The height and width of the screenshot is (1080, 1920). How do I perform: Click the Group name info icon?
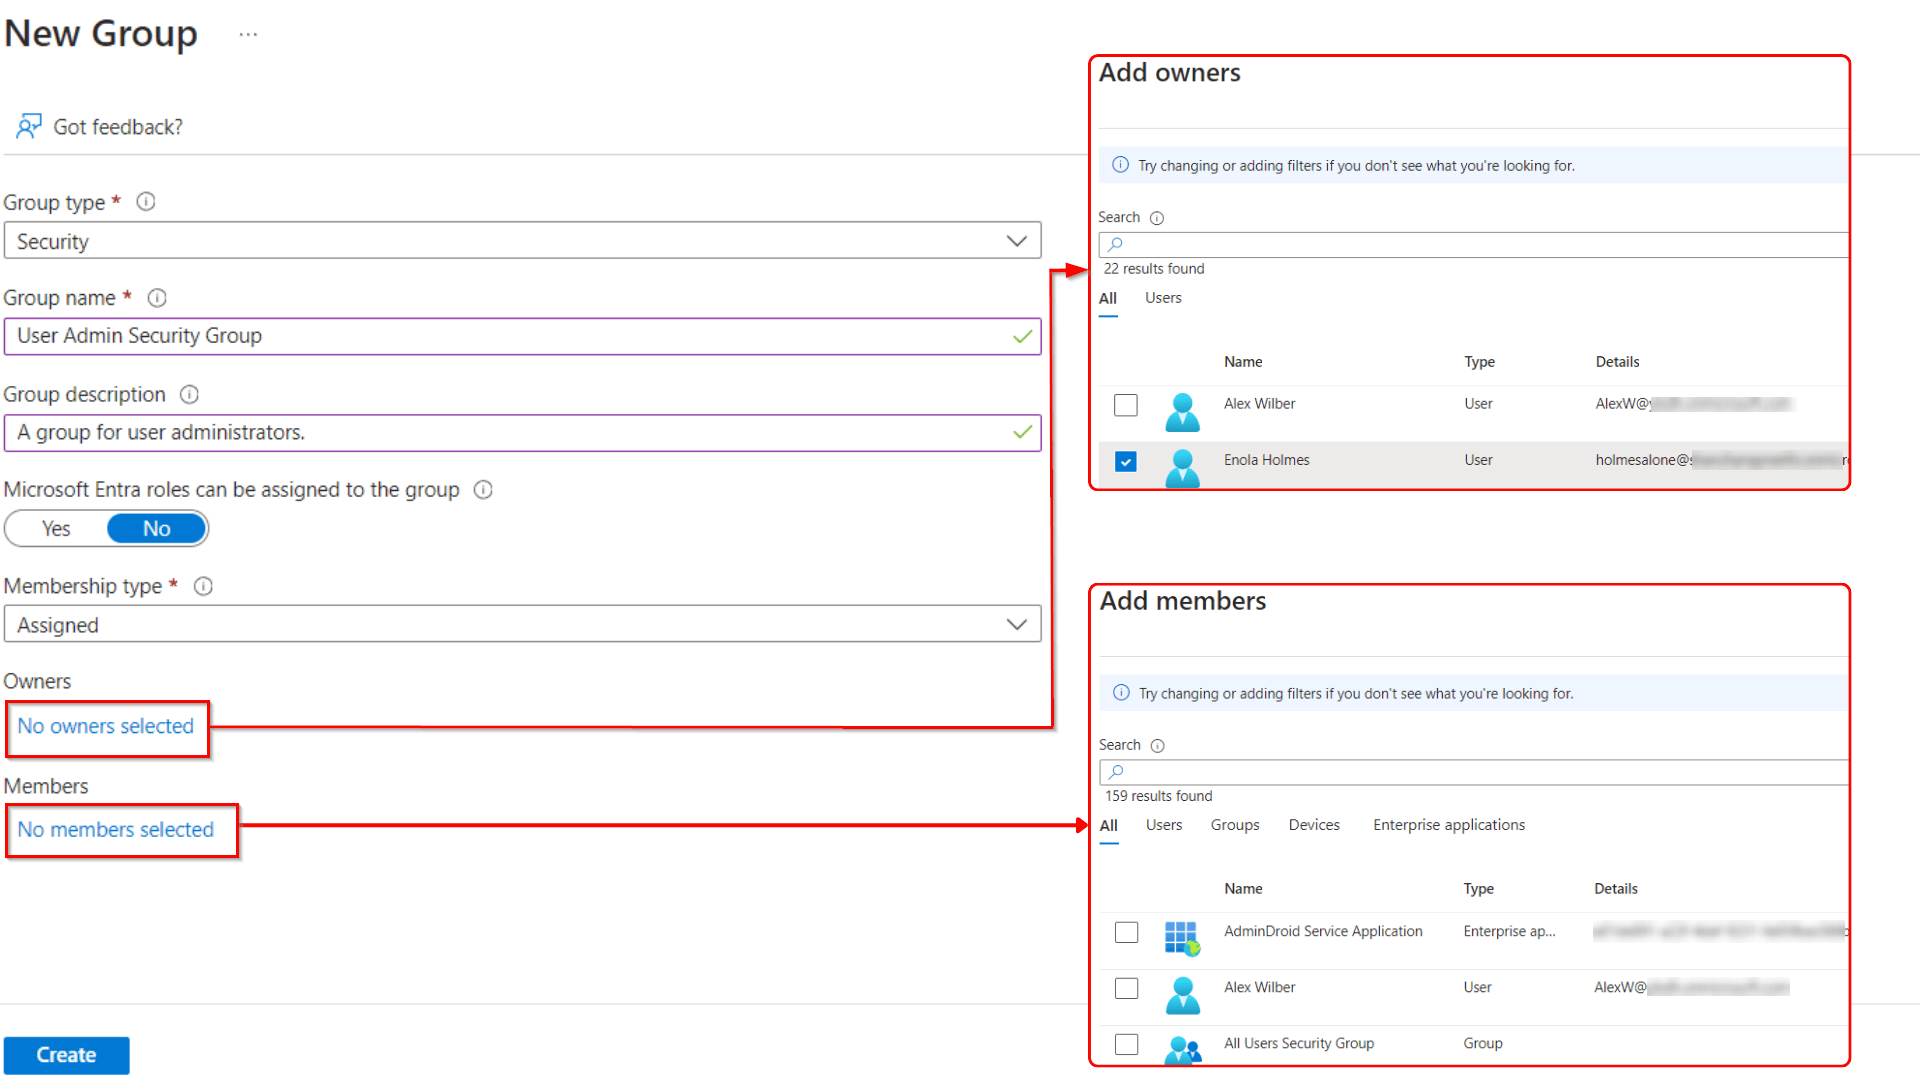(x=157, y=297)
